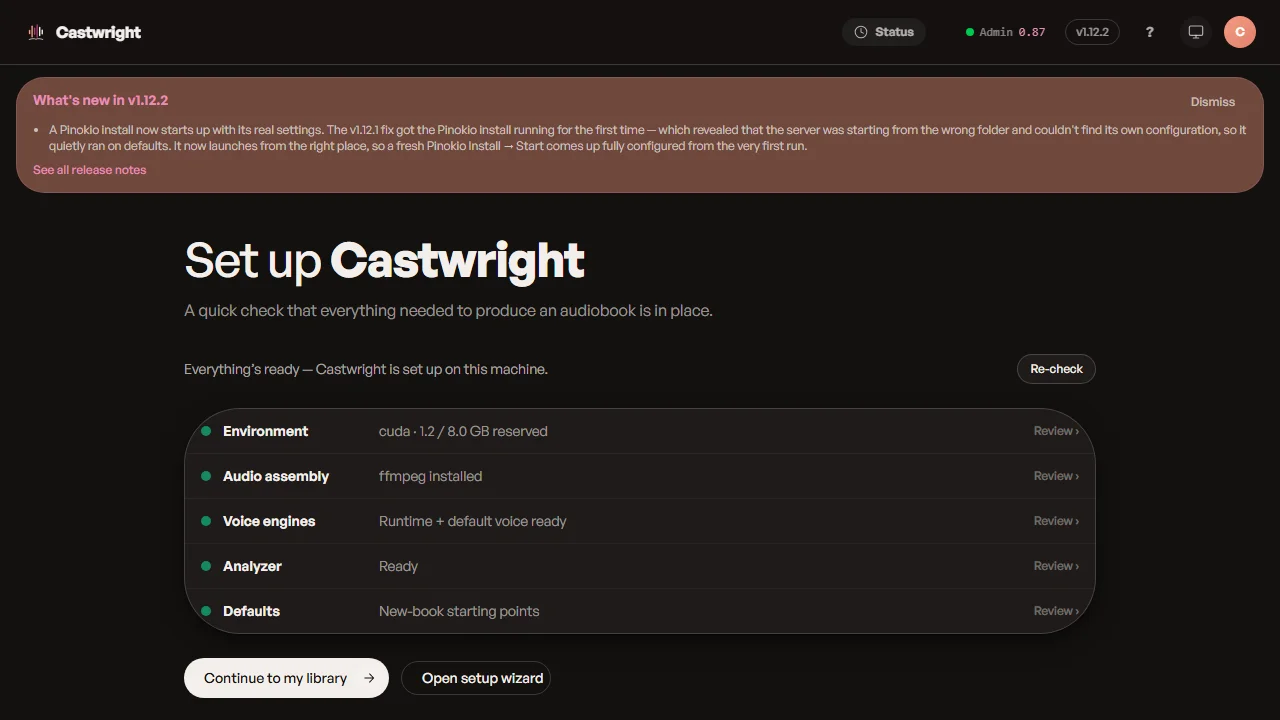Open the user avatar C menu
This screenshot has width=1280, height=720.
(1240, 32)
